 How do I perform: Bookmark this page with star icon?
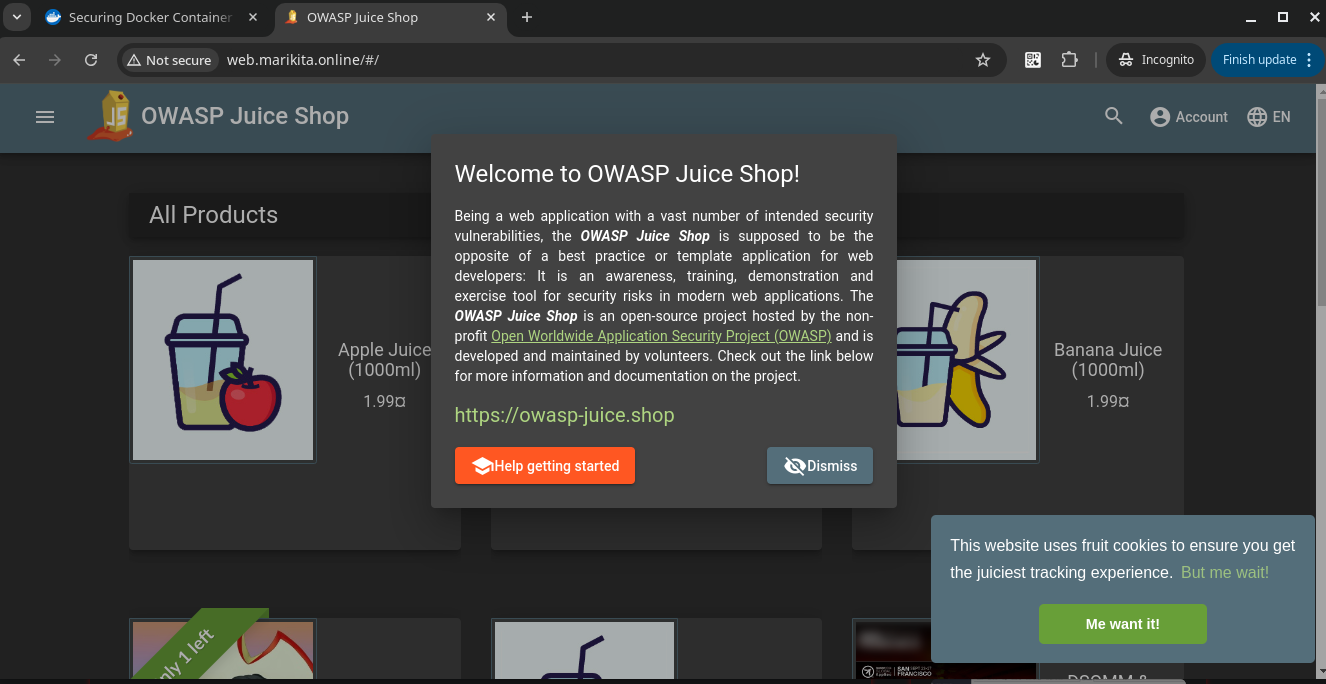pyautogui.click(x=983, y=60)
